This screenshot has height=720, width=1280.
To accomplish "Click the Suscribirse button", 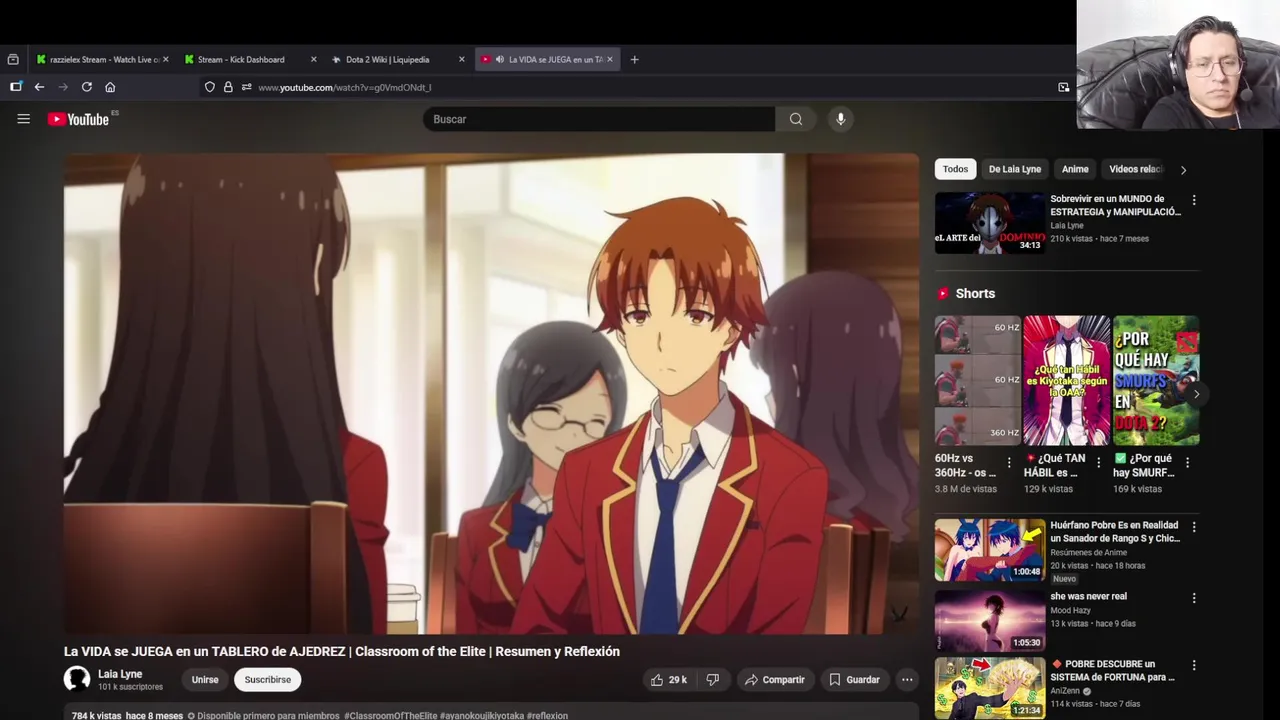I will point(268,680).
